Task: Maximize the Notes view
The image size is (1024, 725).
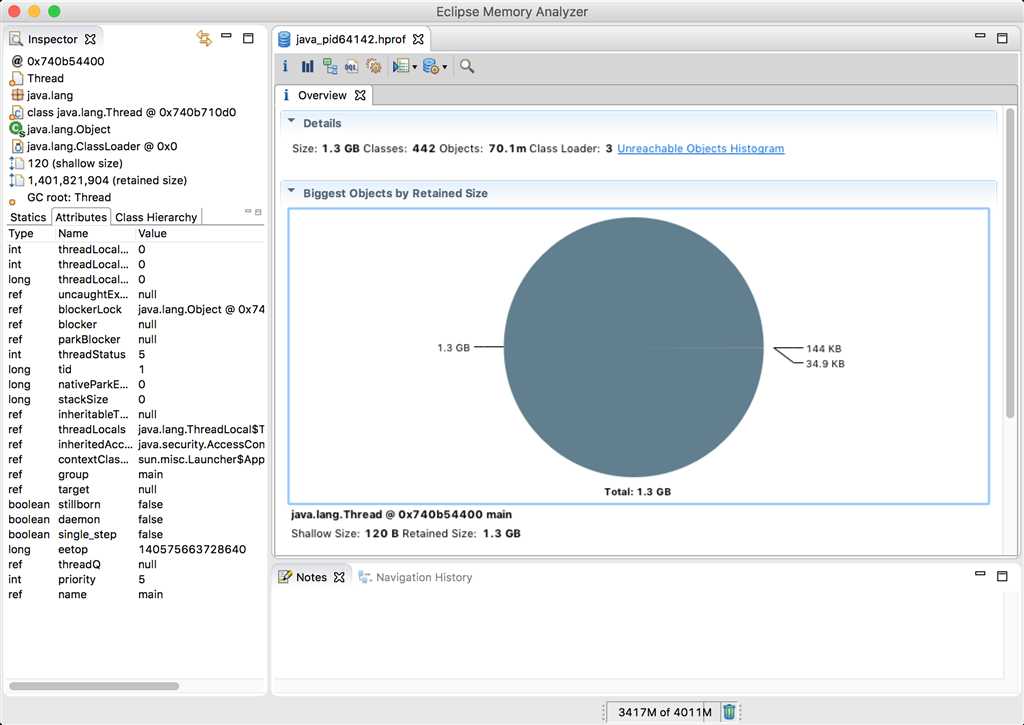Action: [1002, 575]
